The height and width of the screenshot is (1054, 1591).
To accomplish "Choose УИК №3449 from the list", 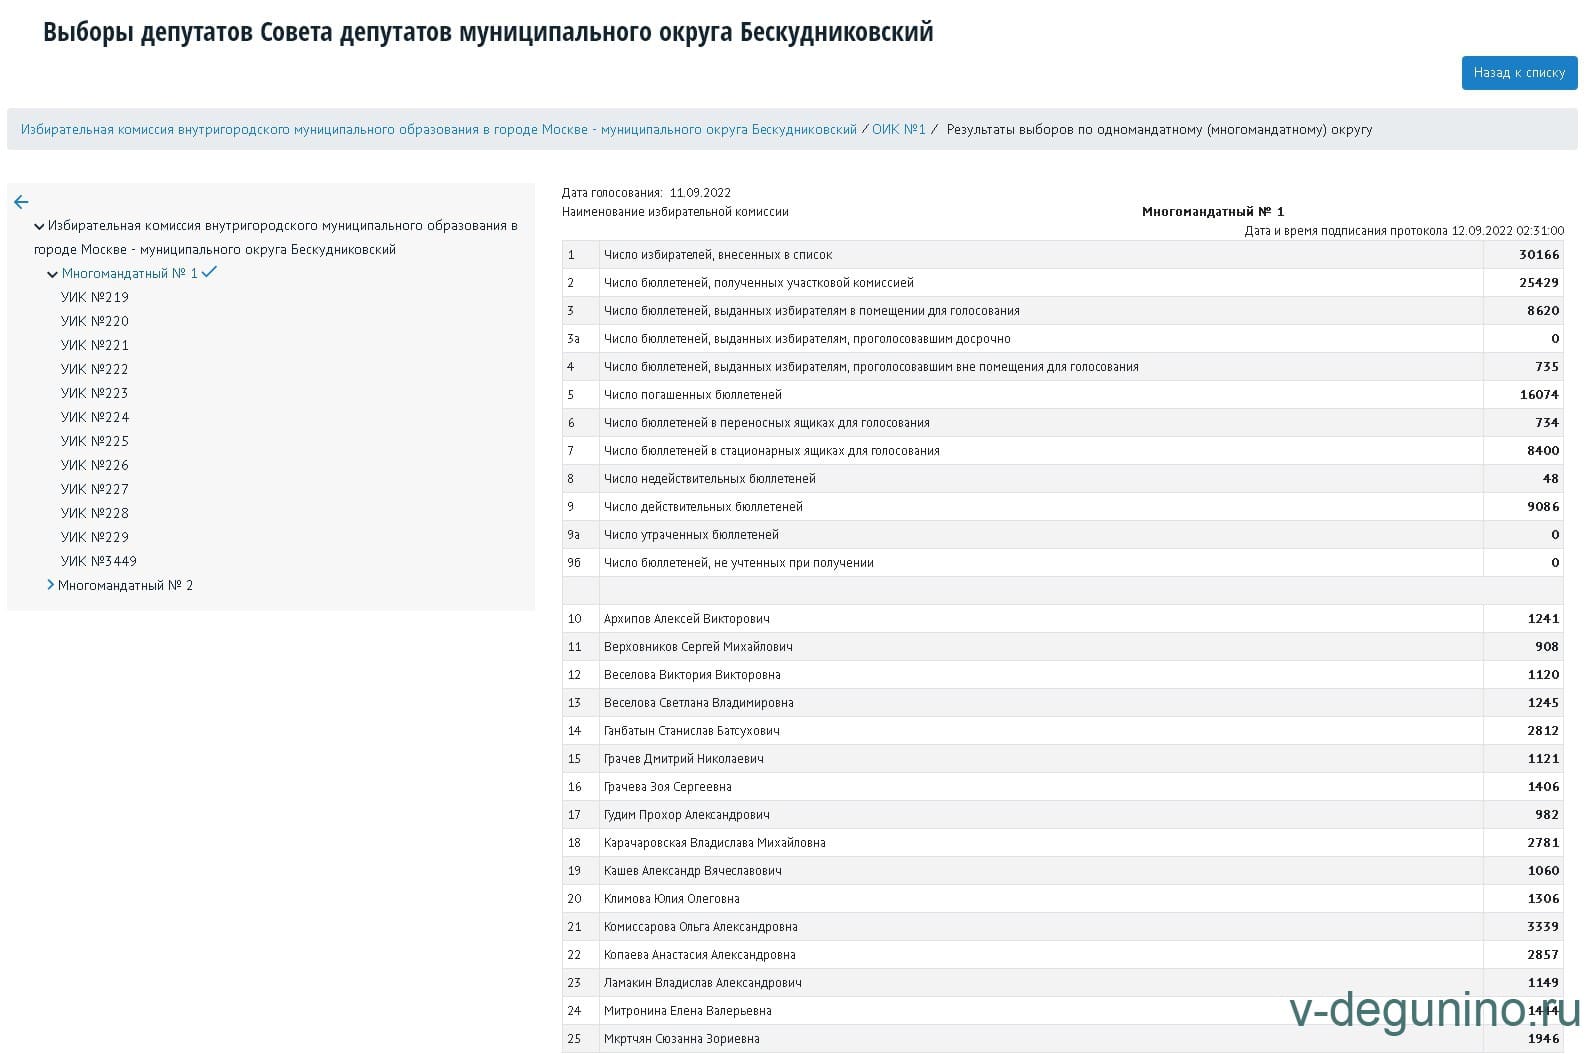I will point(98,561).
